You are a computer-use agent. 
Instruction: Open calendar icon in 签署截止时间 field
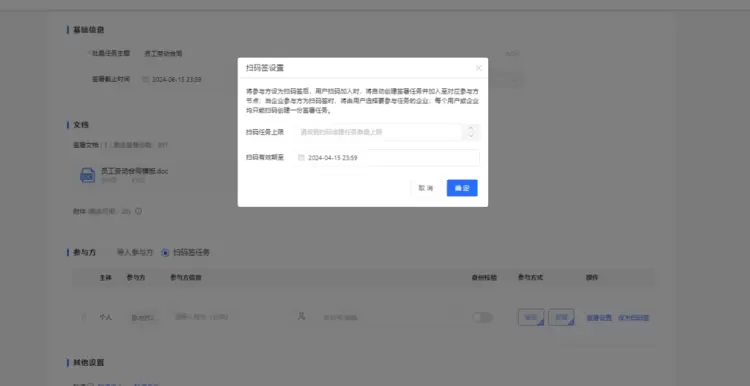(x=145, y=79)
